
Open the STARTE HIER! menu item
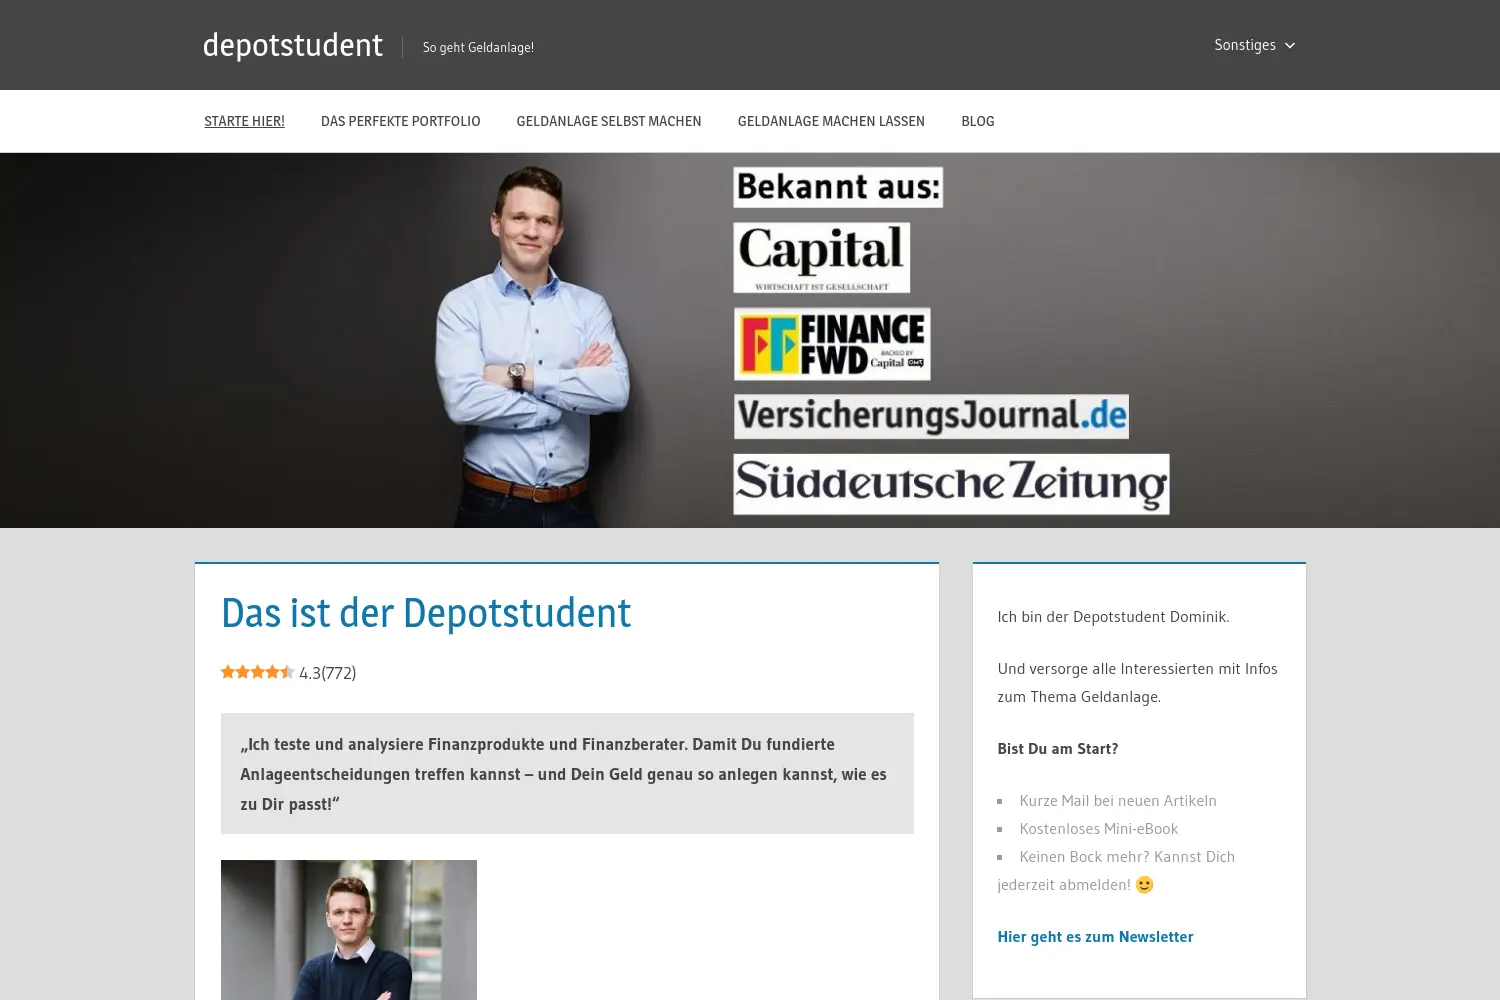coord(244,121)
